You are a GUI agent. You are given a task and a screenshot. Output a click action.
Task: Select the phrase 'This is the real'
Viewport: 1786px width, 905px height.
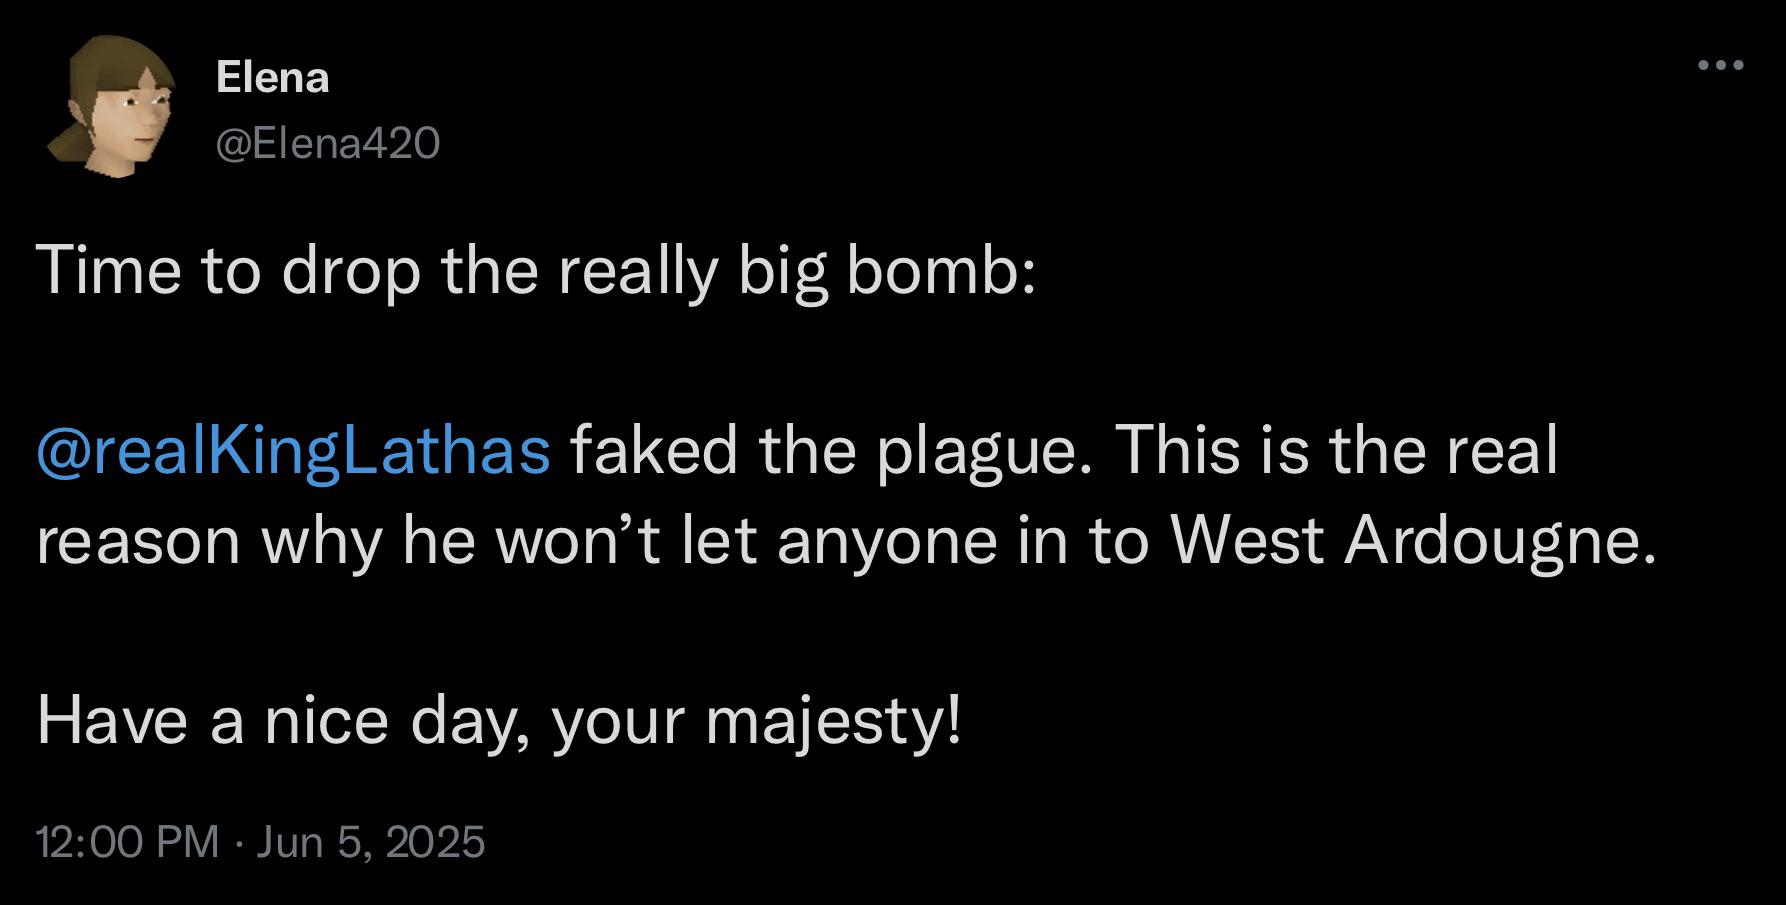click(1336, 450)
